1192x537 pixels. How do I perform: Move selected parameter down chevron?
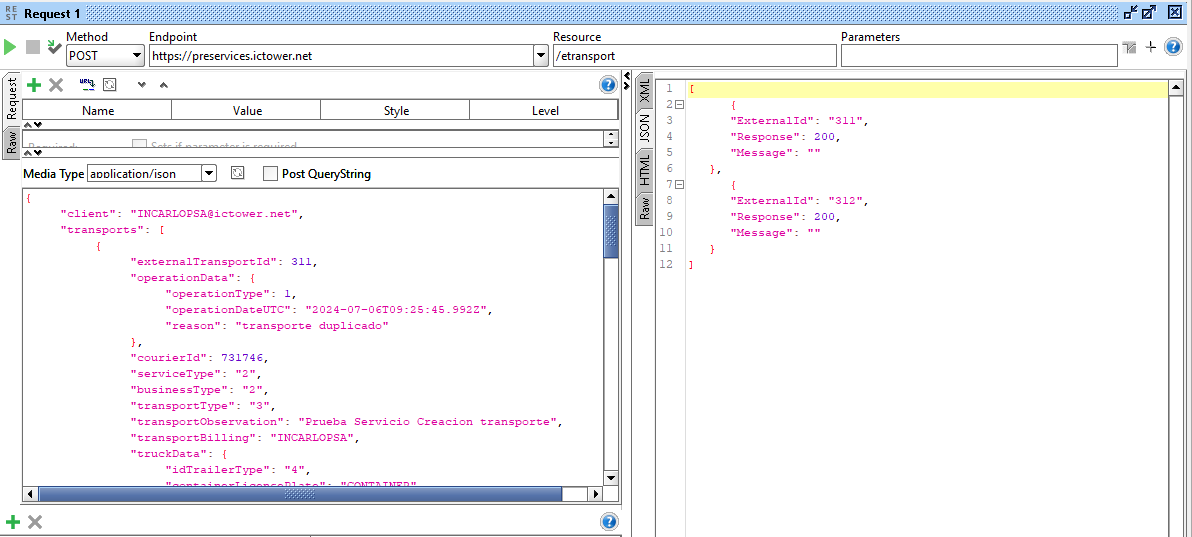coord(141,85)
